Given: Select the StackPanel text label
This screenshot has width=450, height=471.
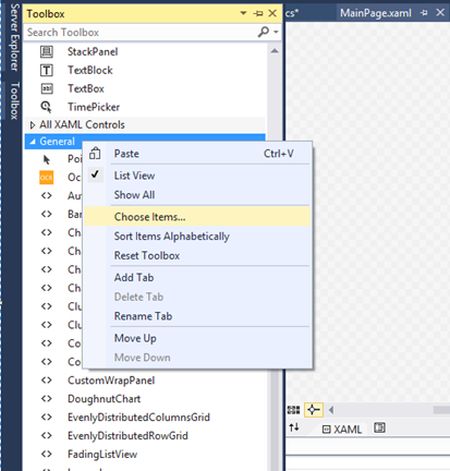Looking at the screenshot, I should pos(93,52).
